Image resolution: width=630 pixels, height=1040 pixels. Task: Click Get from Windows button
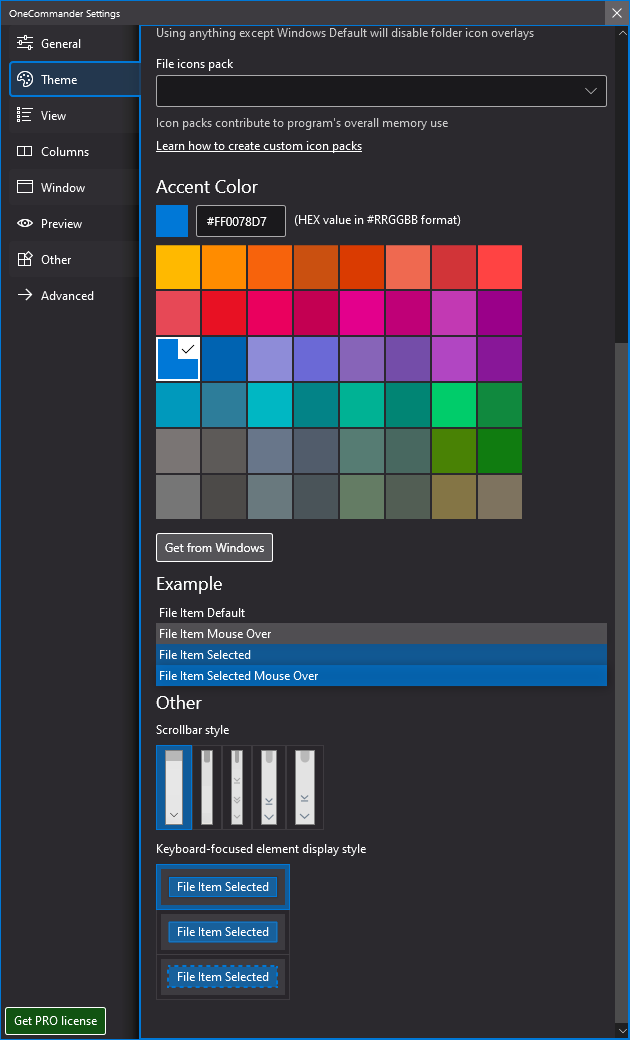[214, 548]
